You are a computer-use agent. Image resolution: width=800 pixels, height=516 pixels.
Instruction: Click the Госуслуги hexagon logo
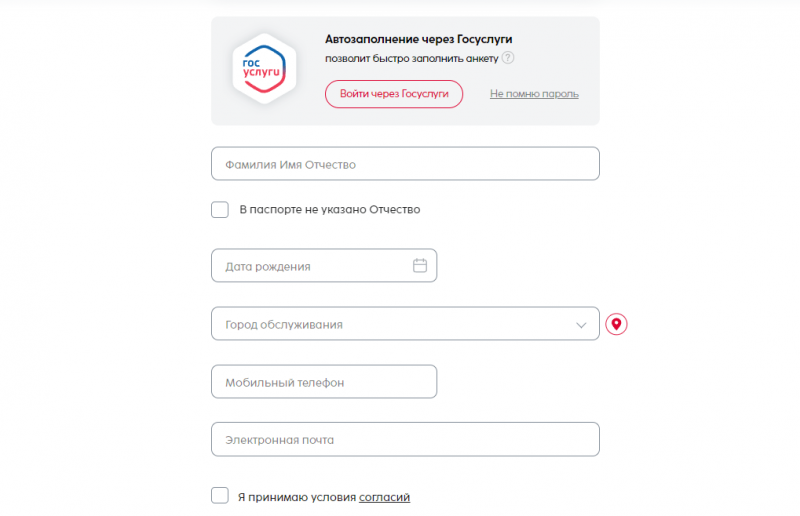[264, 69]
